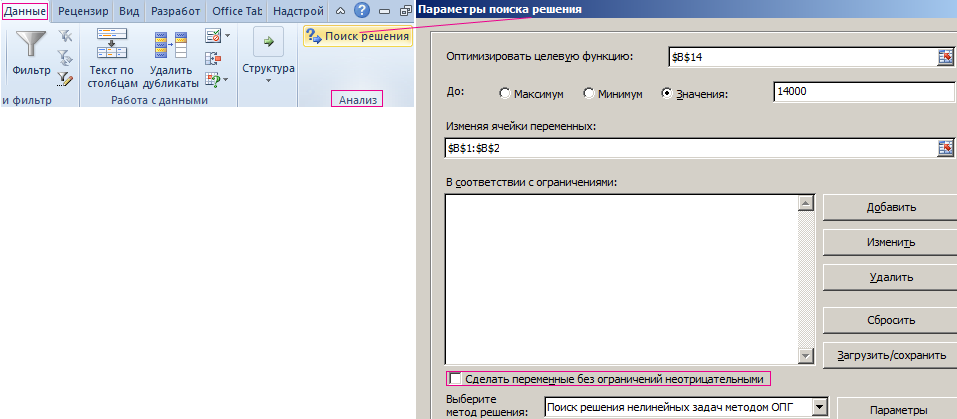Click the constraints list scroll up arrow
This screenshot has width=957, height=419.
pos(806,204)
